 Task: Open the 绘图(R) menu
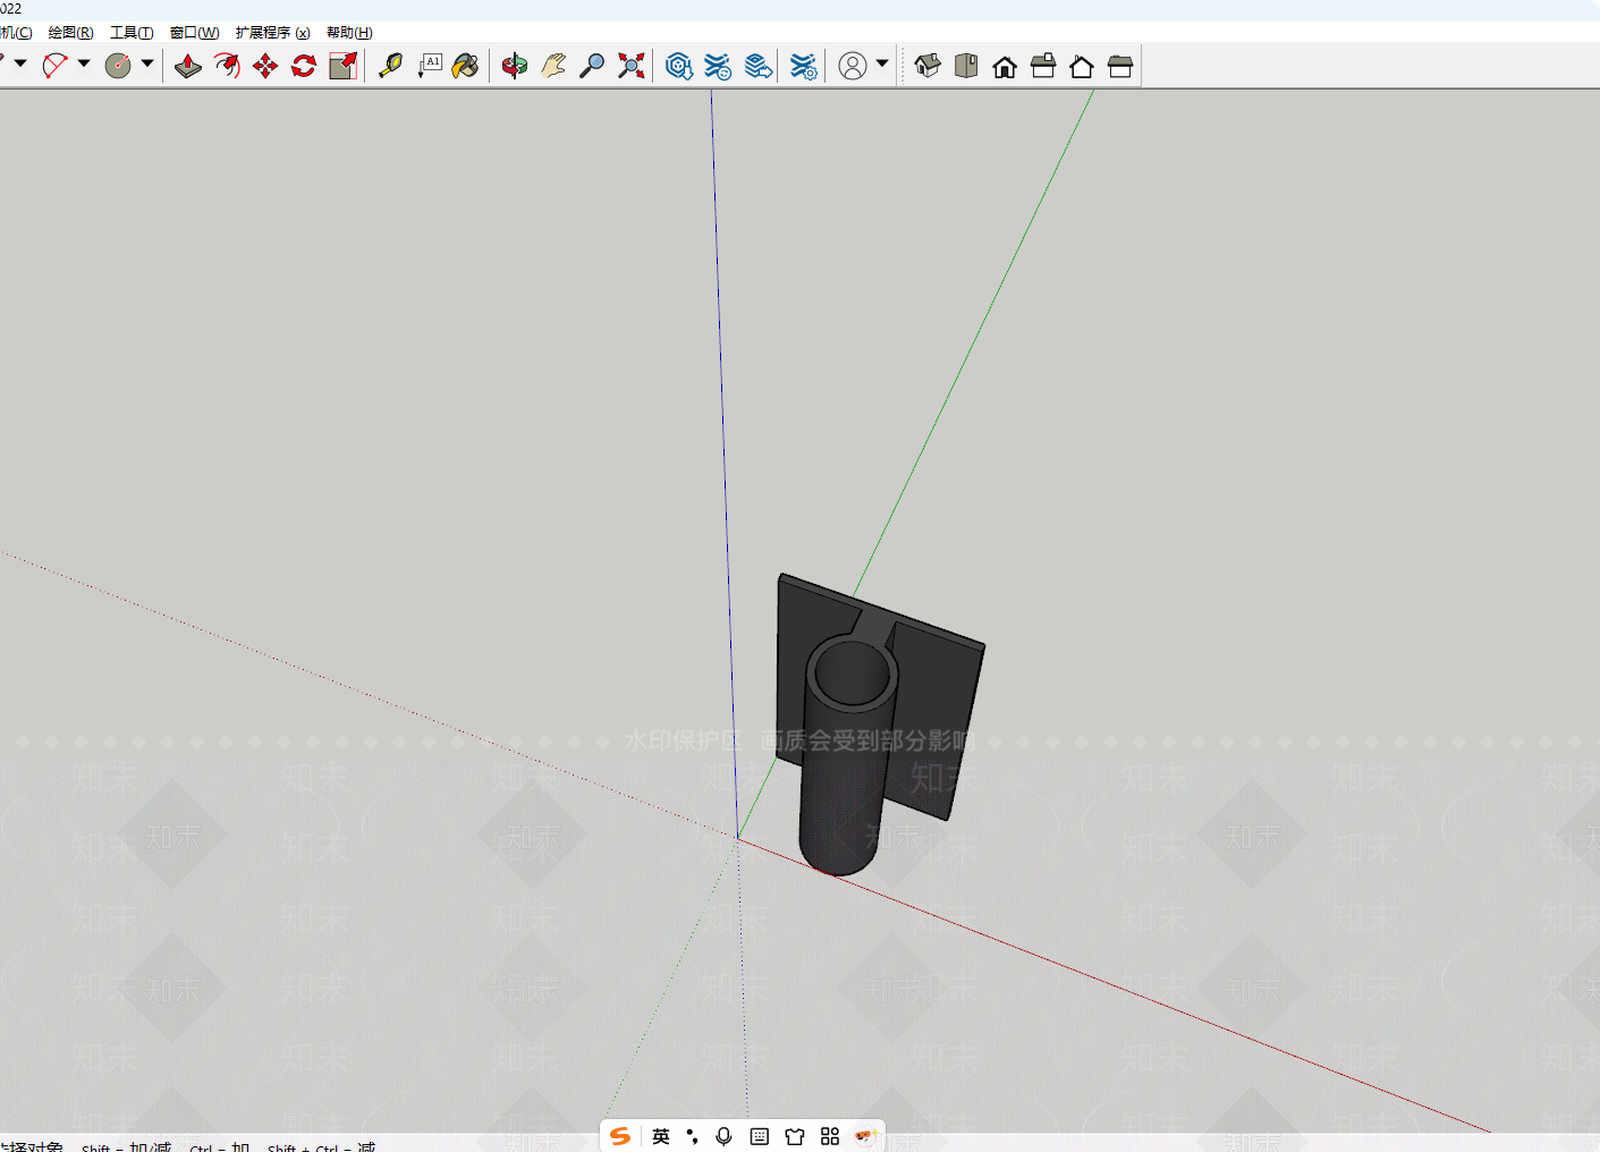[x=71, y=33]
